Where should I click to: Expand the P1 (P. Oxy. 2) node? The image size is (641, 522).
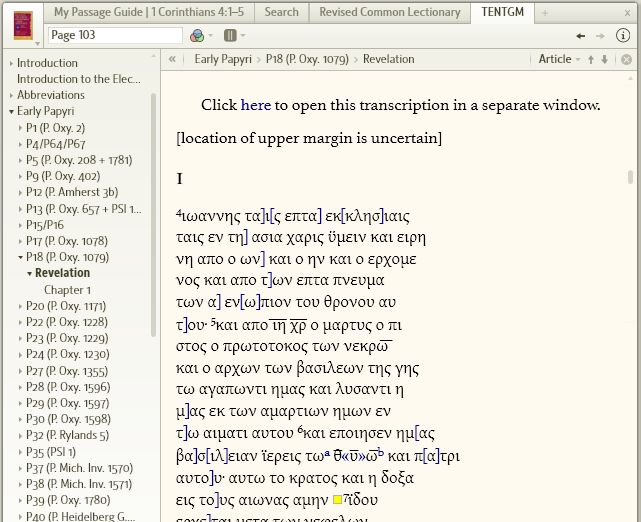[x=20, y=128]
